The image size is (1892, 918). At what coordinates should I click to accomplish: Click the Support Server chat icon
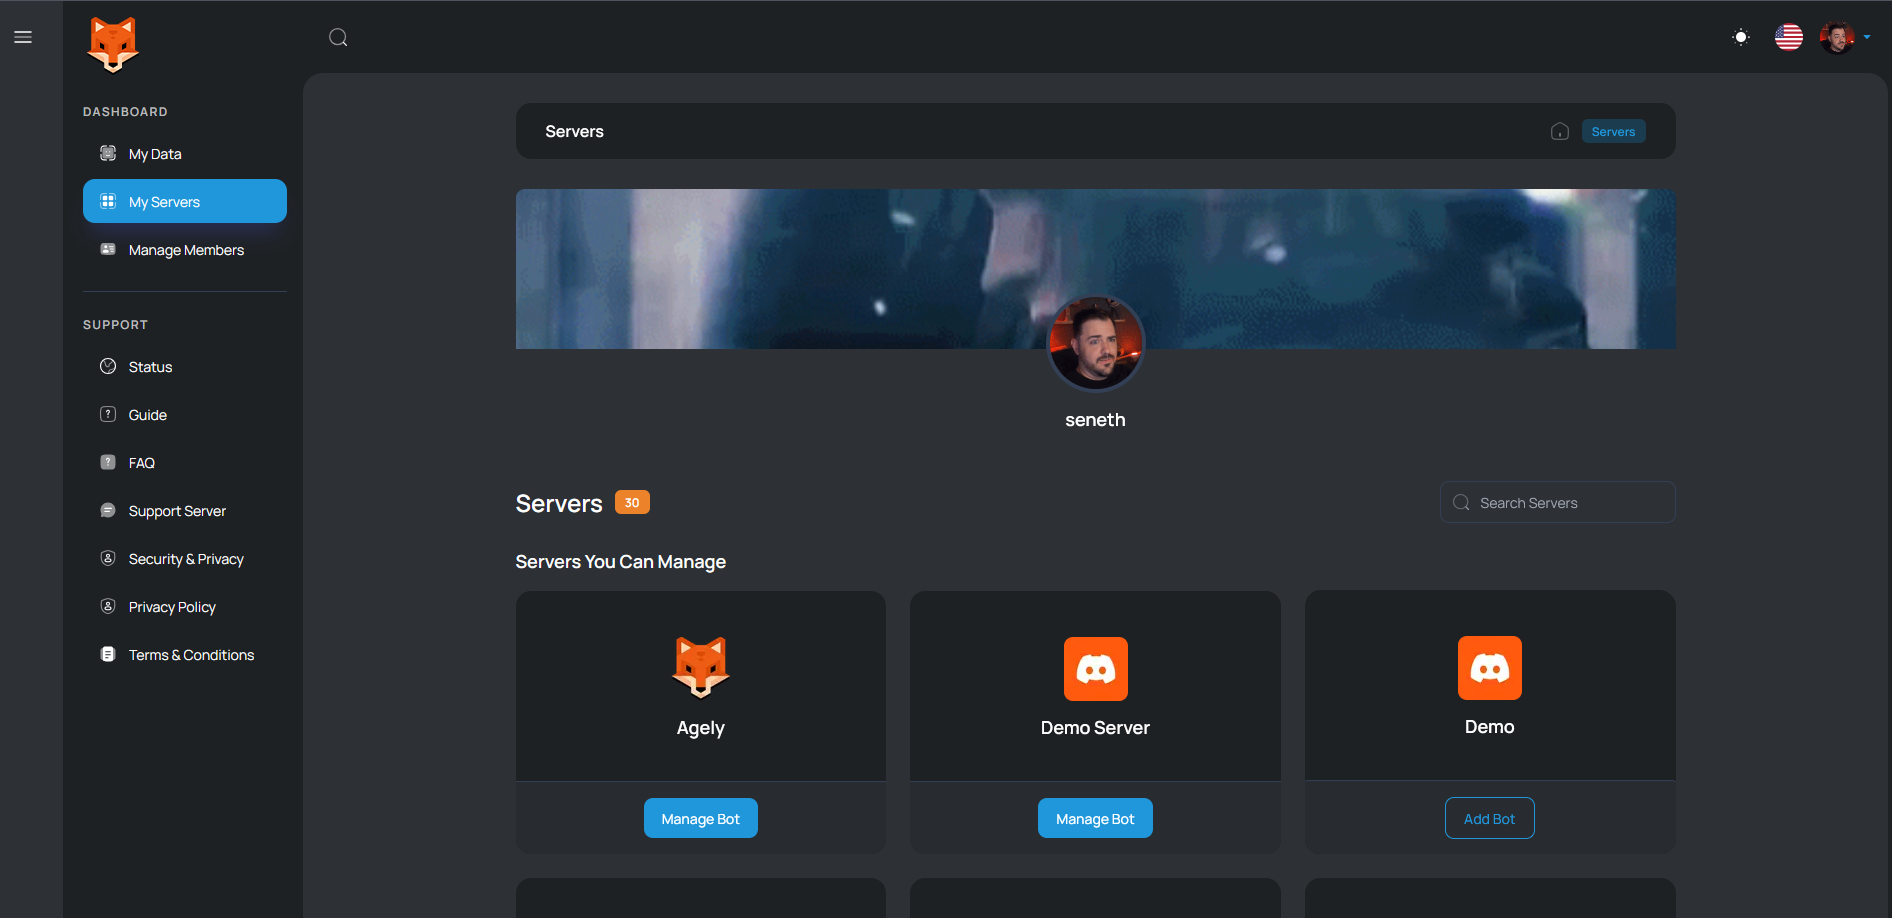click(108, 510)
